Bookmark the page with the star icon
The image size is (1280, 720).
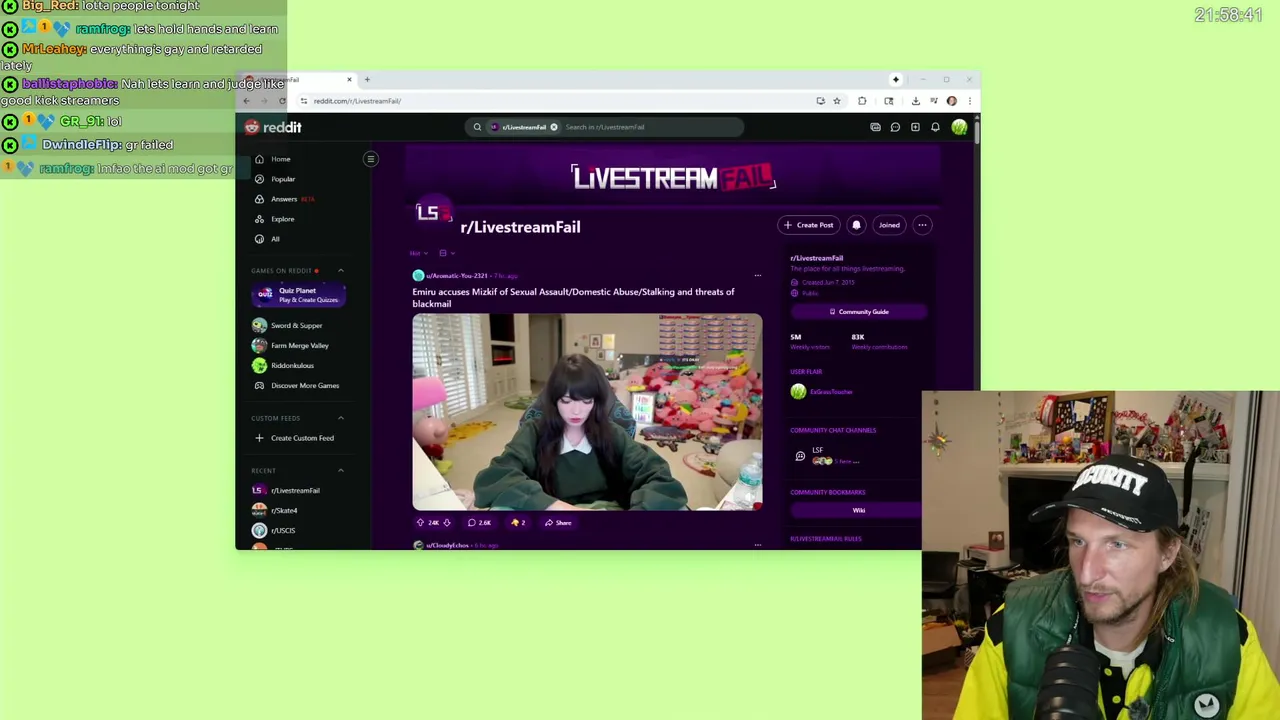tap(837, 101)
